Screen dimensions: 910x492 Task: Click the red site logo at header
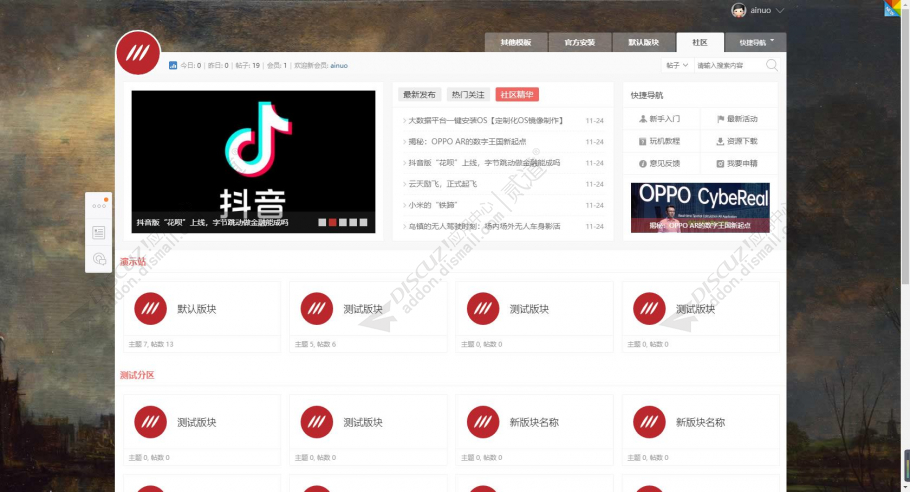[138, 53]
